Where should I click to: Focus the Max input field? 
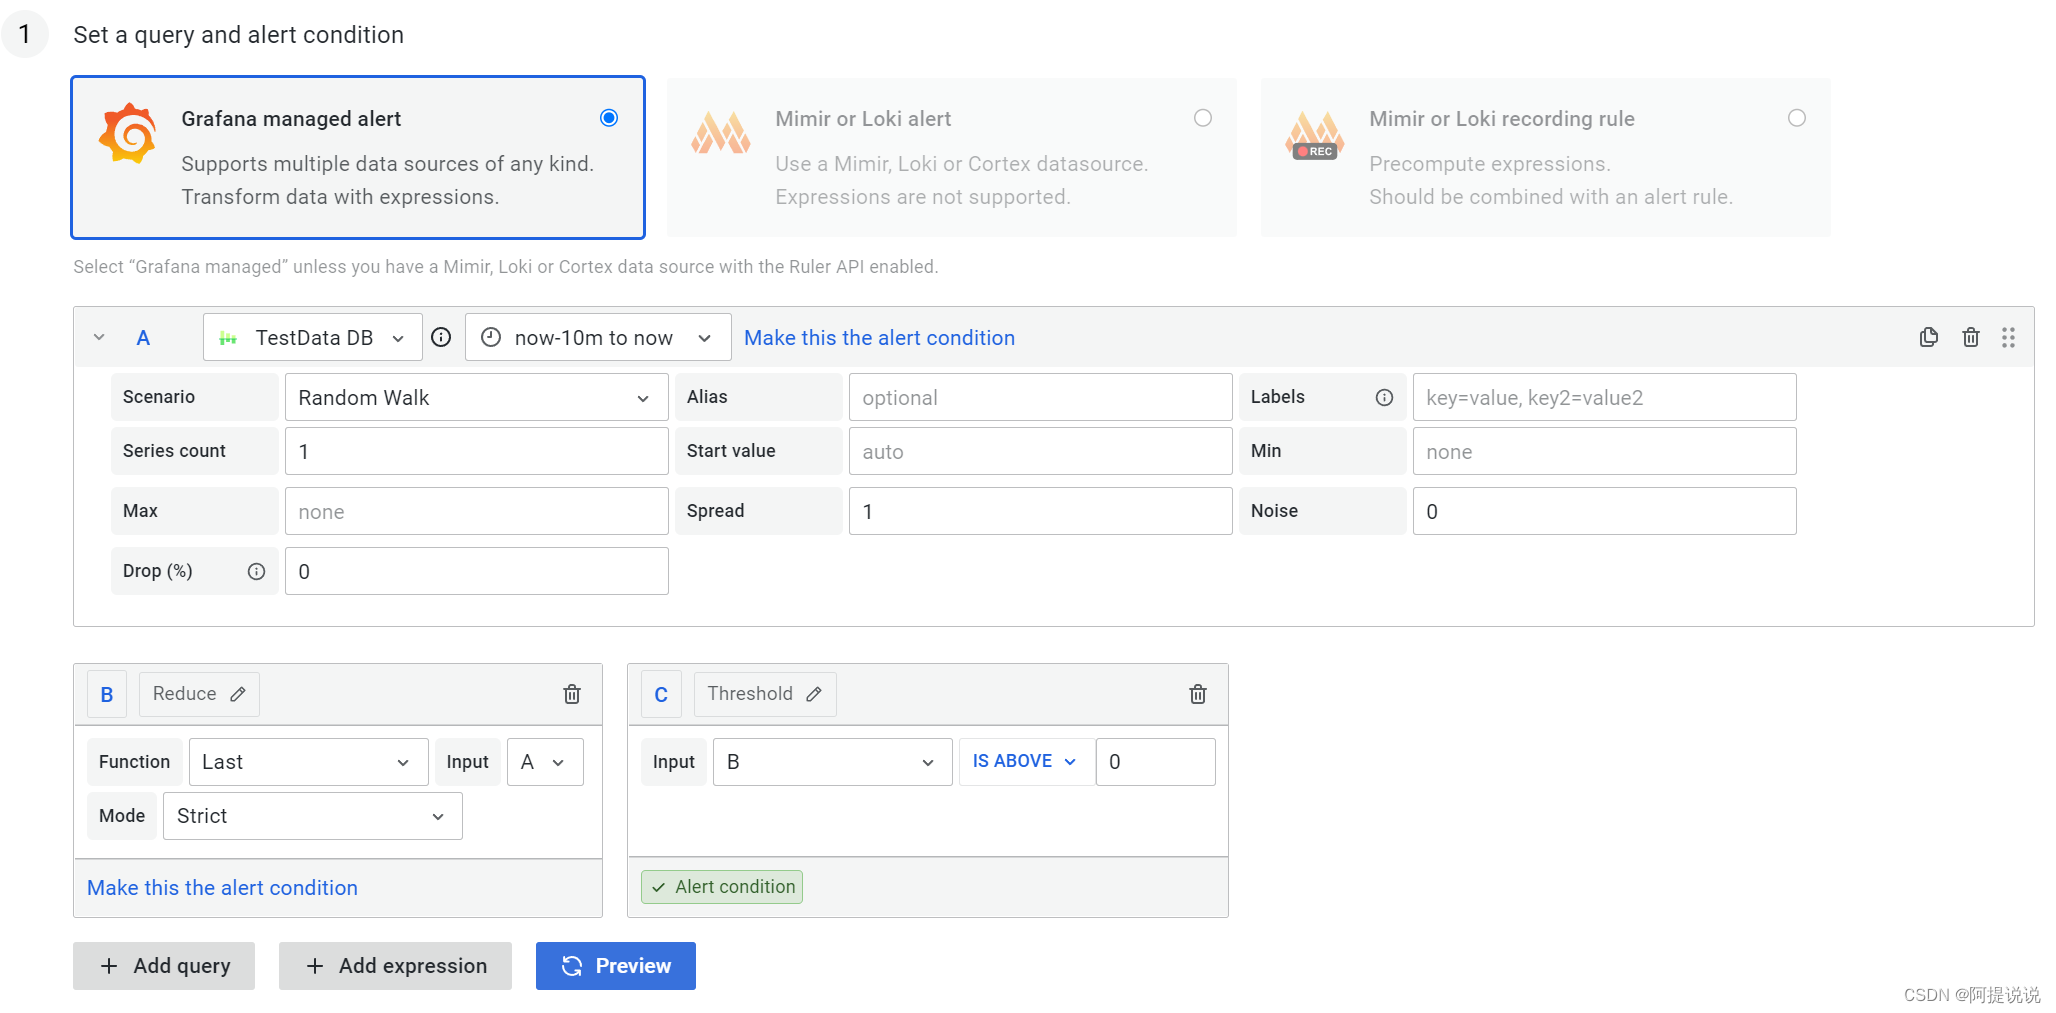(x=476, y=511)
